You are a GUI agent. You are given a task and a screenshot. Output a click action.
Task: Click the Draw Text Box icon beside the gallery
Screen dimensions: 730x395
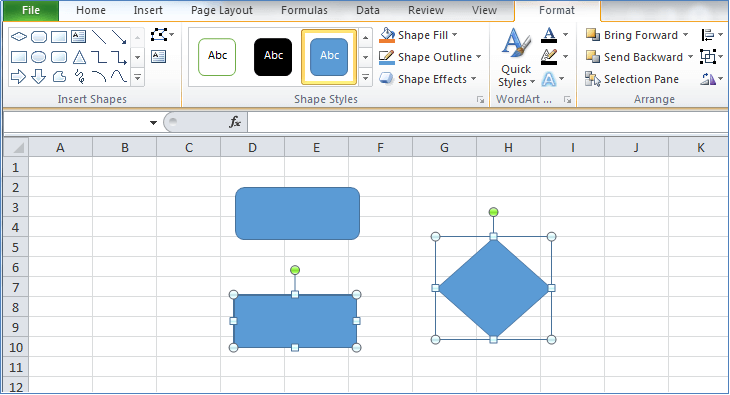(158, 57)
